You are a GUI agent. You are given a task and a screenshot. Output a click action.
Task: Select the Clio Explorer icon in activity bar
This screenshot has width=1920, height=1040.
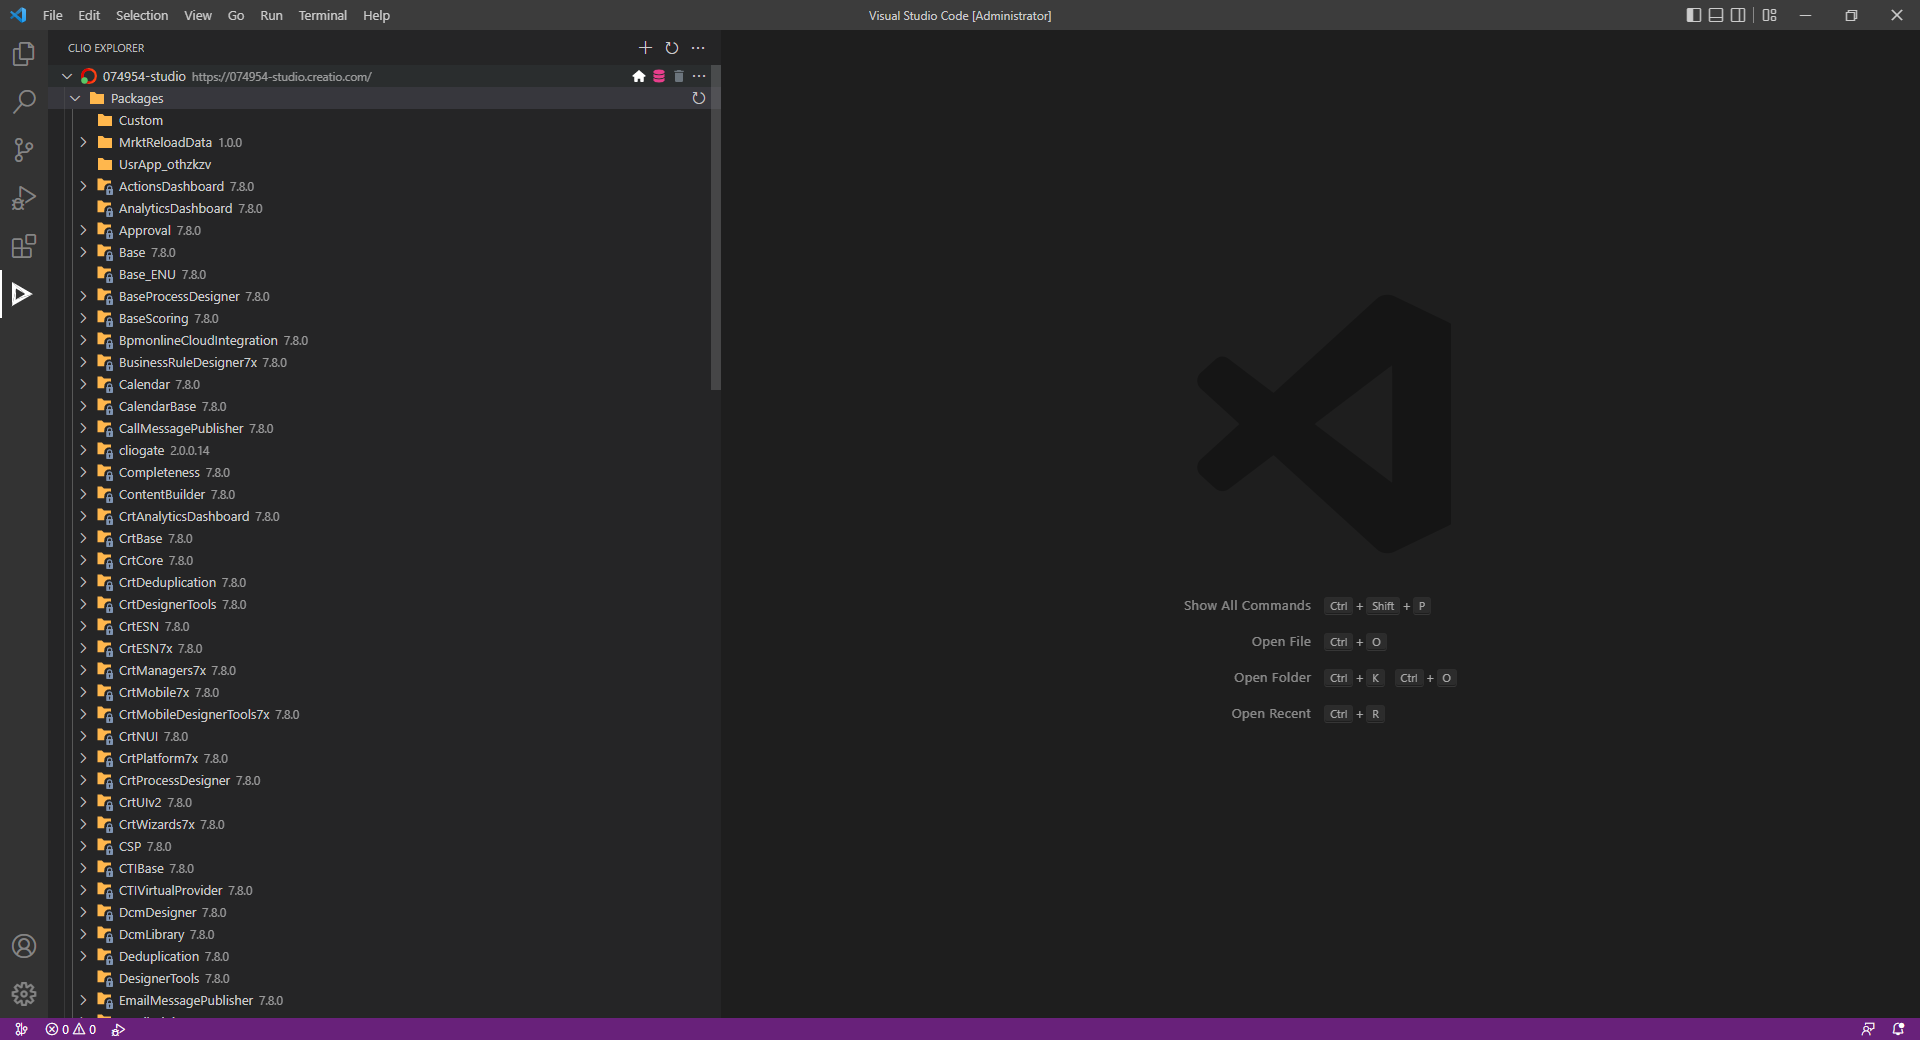pos(23,293)
